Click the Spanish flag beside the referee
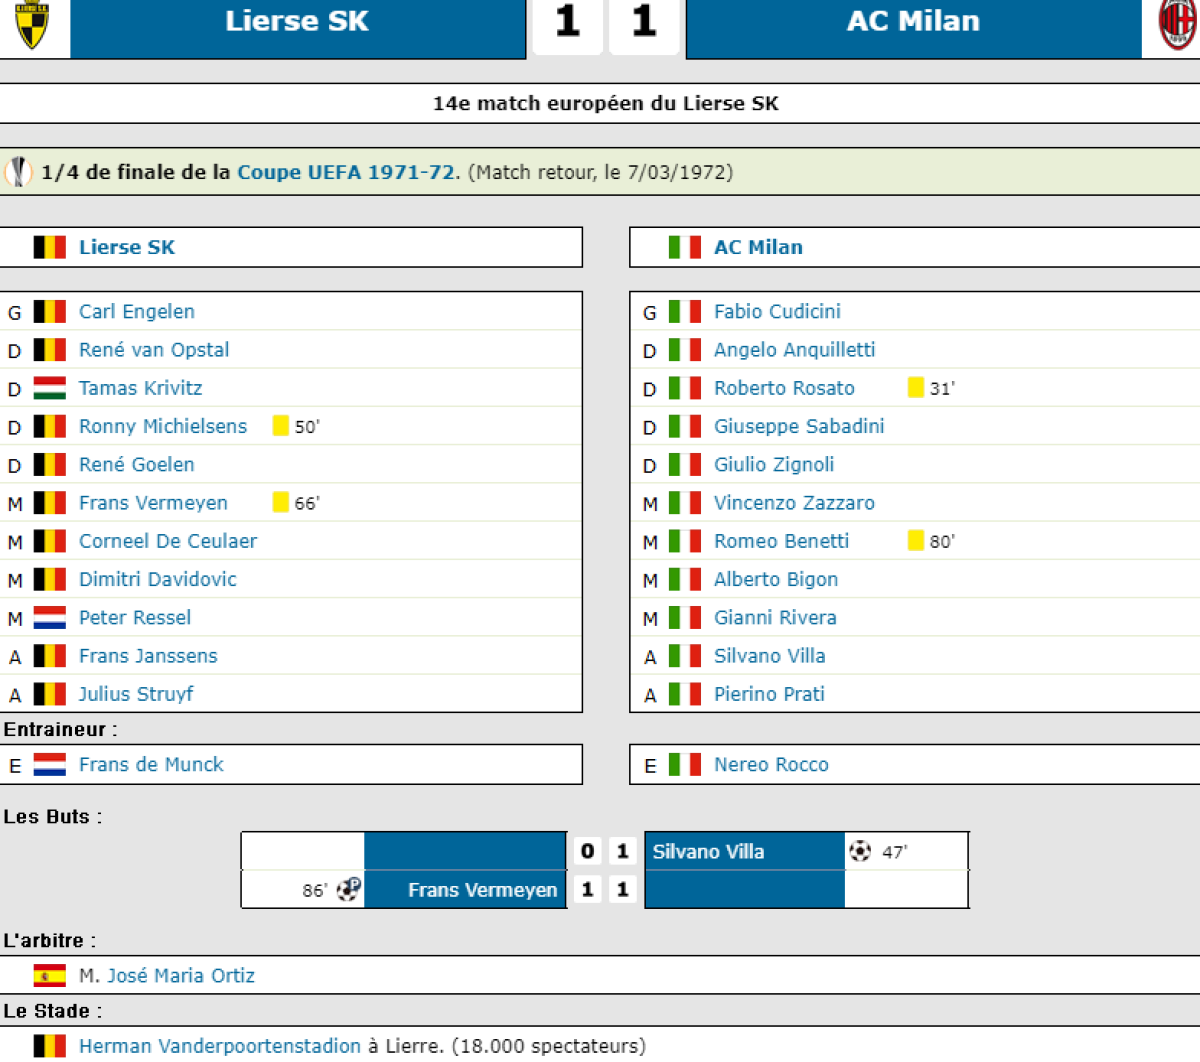Screen dimensions: 1200x1062 (x=49, y=976)
